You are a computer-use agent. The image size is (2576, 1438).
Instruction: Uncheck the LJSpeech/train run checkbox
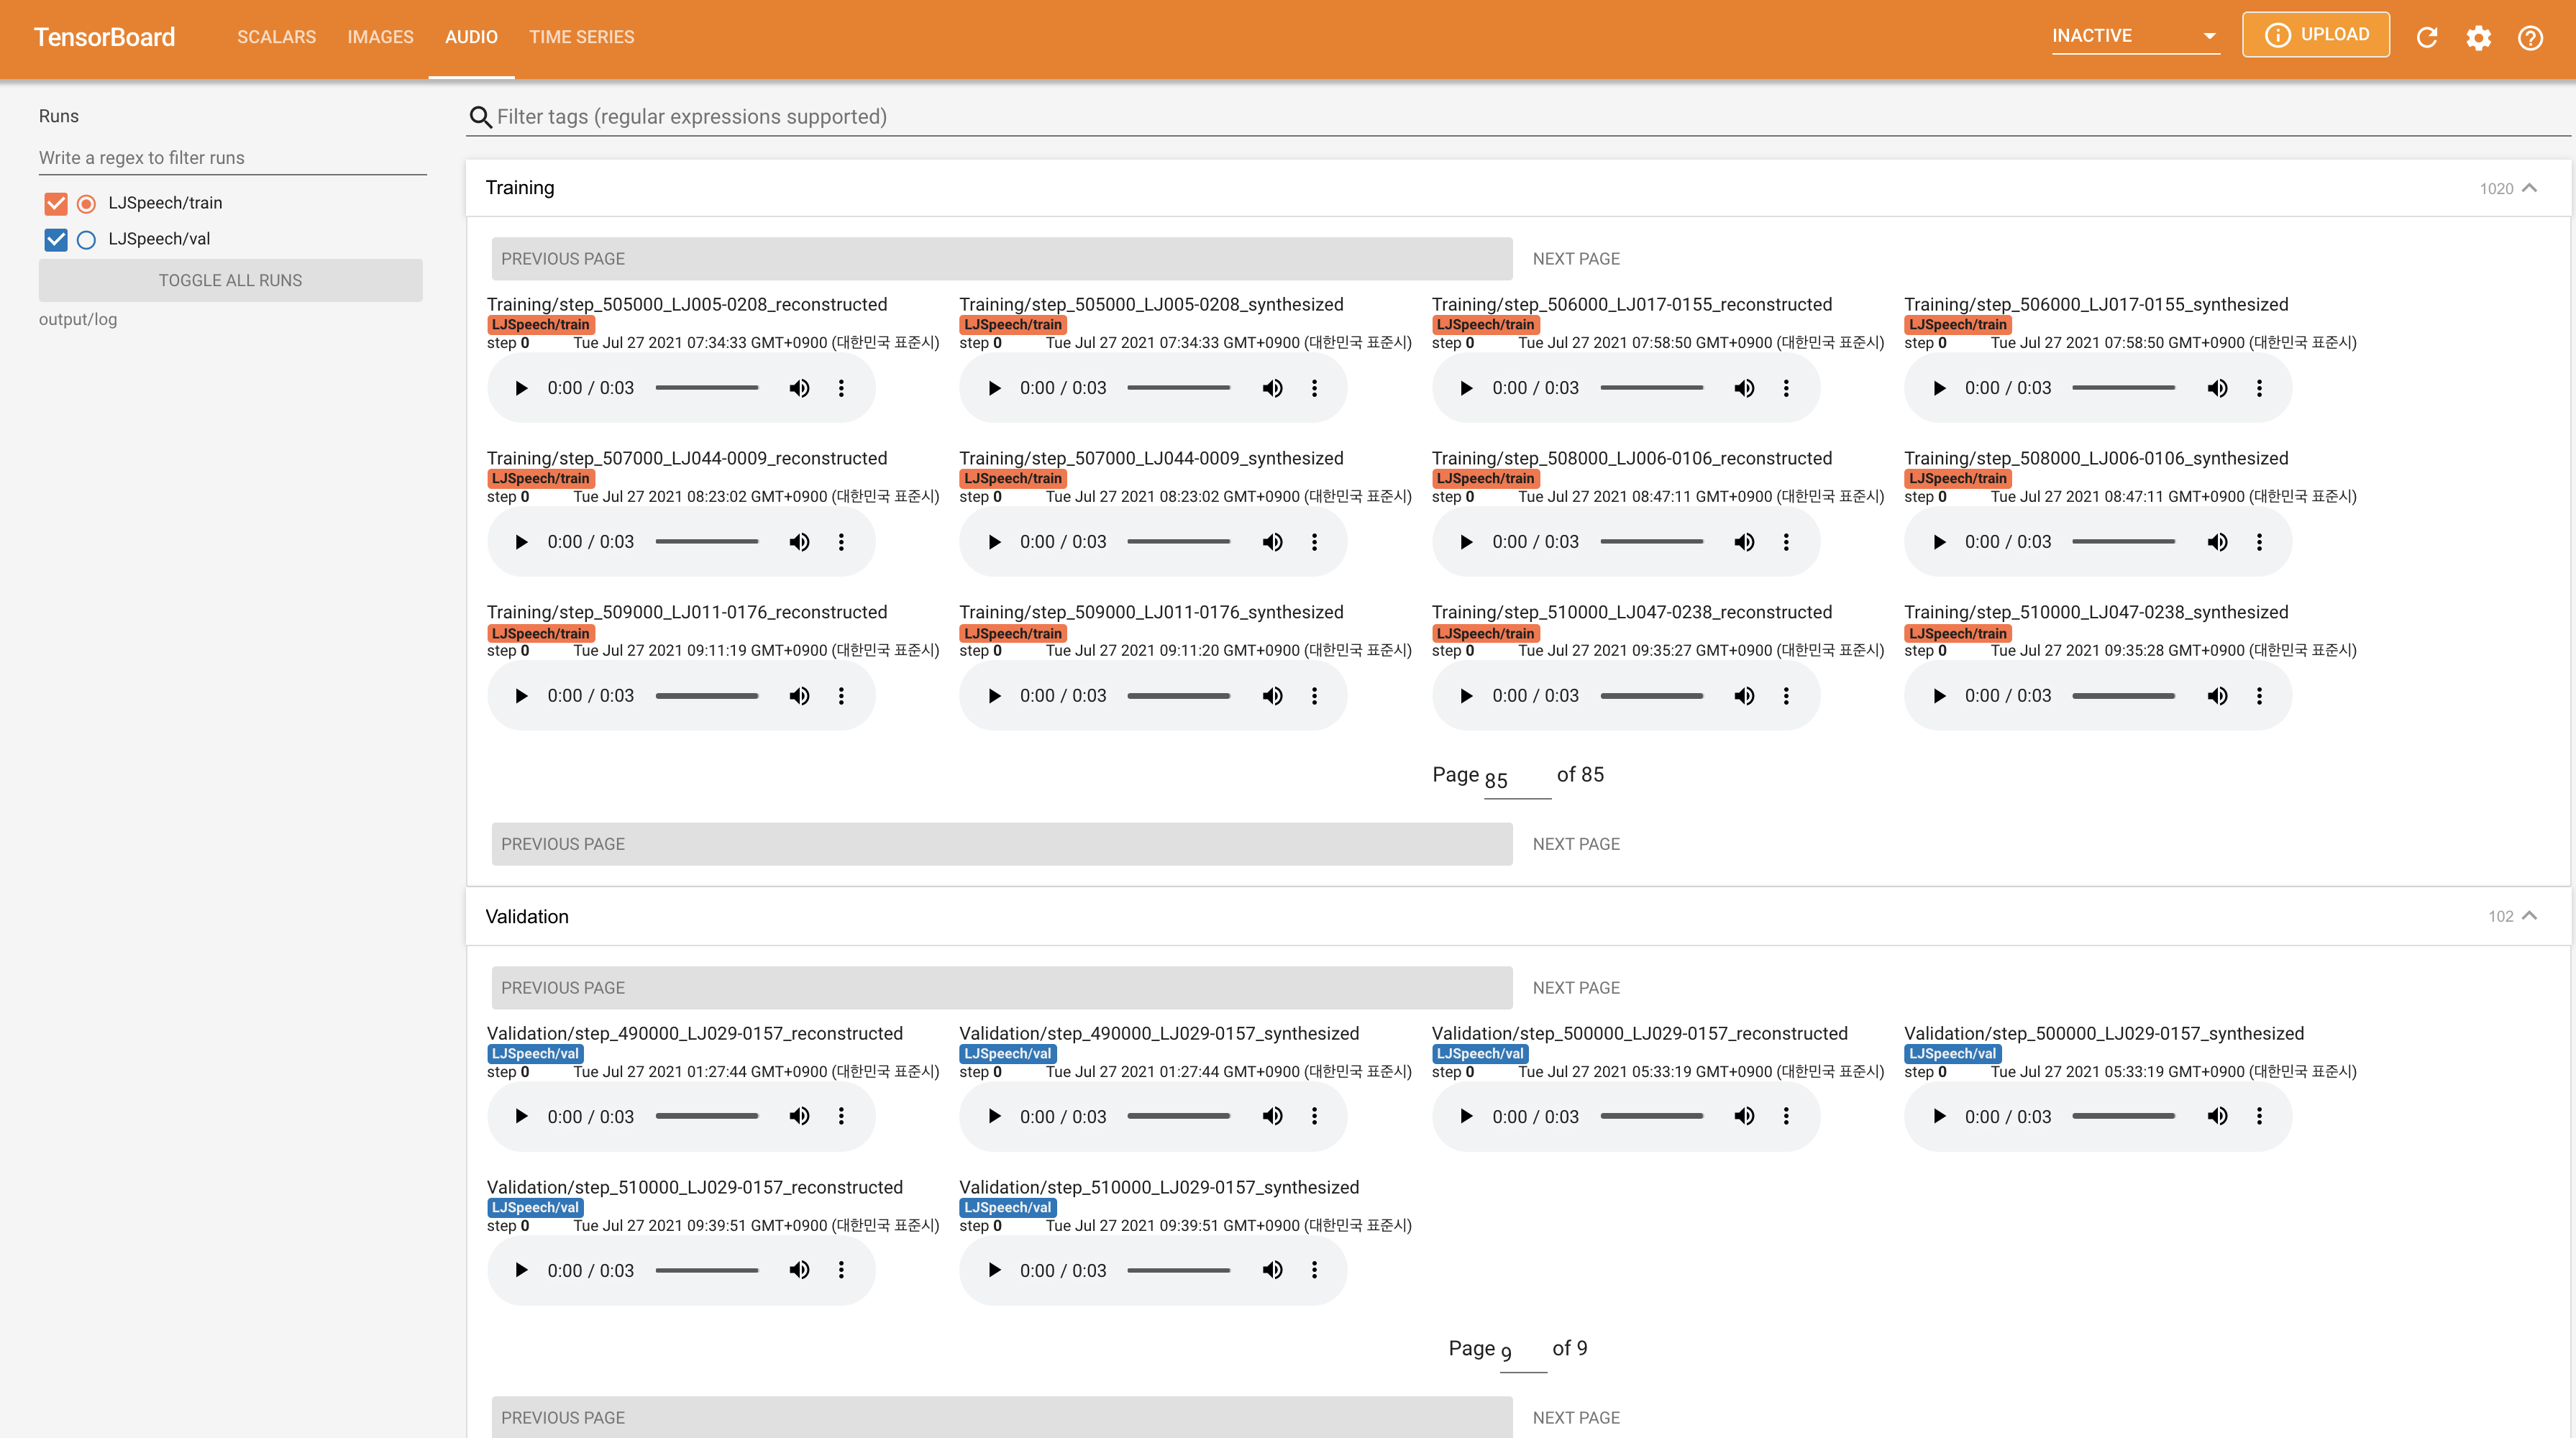pos(56,203)
